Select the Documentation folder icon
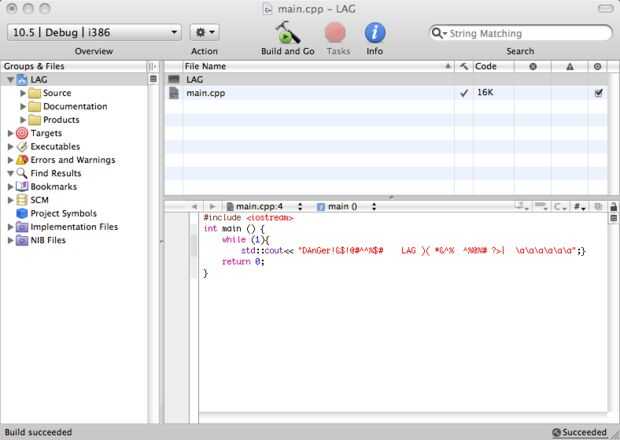This screenshot has width=620, height=440. pos(35,107)
